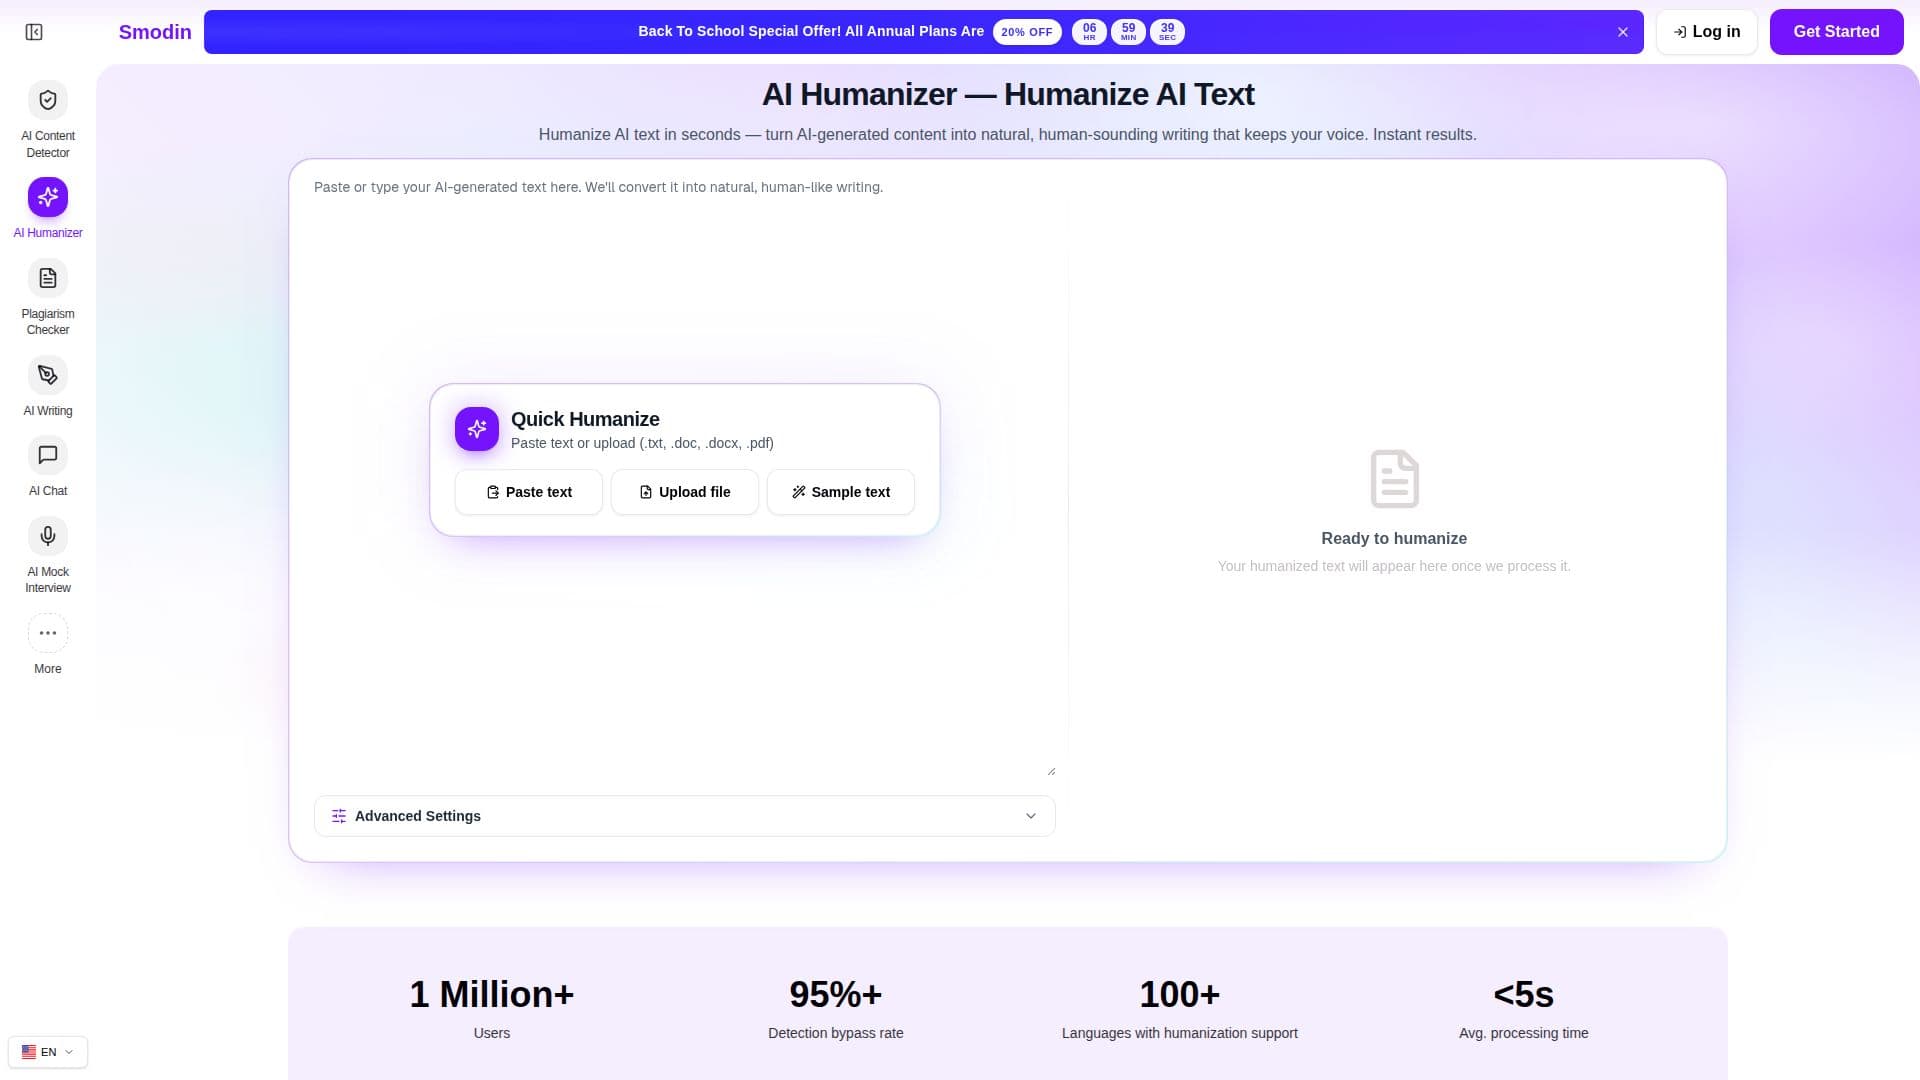Viewport: 1920px width, 1080px height.
Task: Dismiss the Back To School banner
Action: 1623,32
